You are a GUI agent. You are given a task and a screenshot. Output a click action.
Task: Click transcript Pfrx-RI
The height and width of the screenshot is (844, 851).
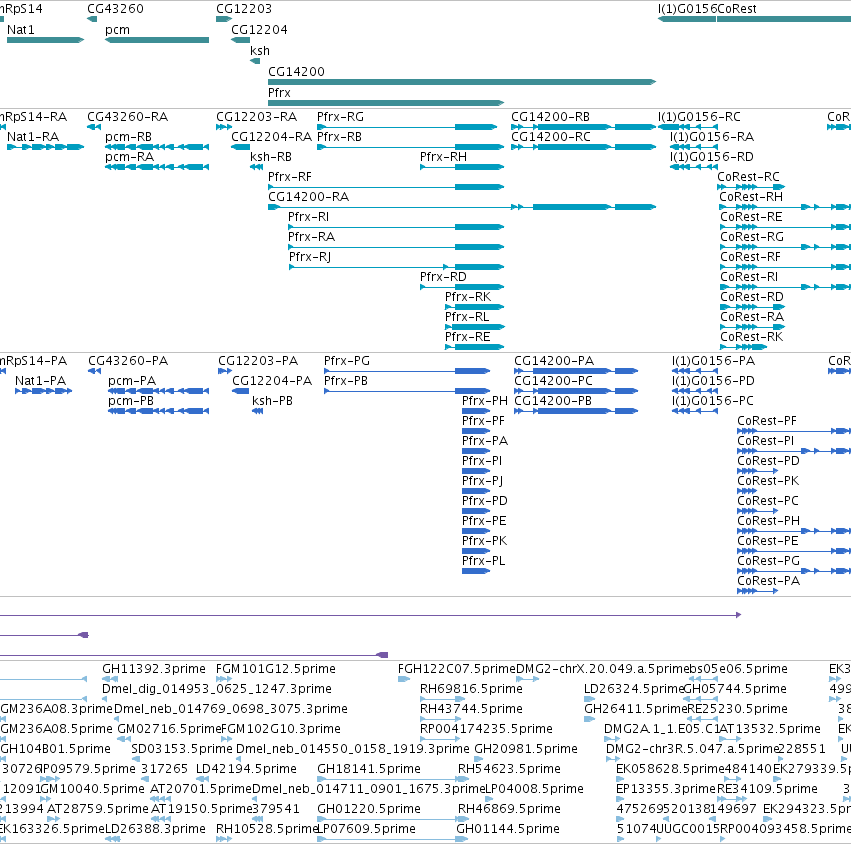pyautogui.click(x=396, y=227)
